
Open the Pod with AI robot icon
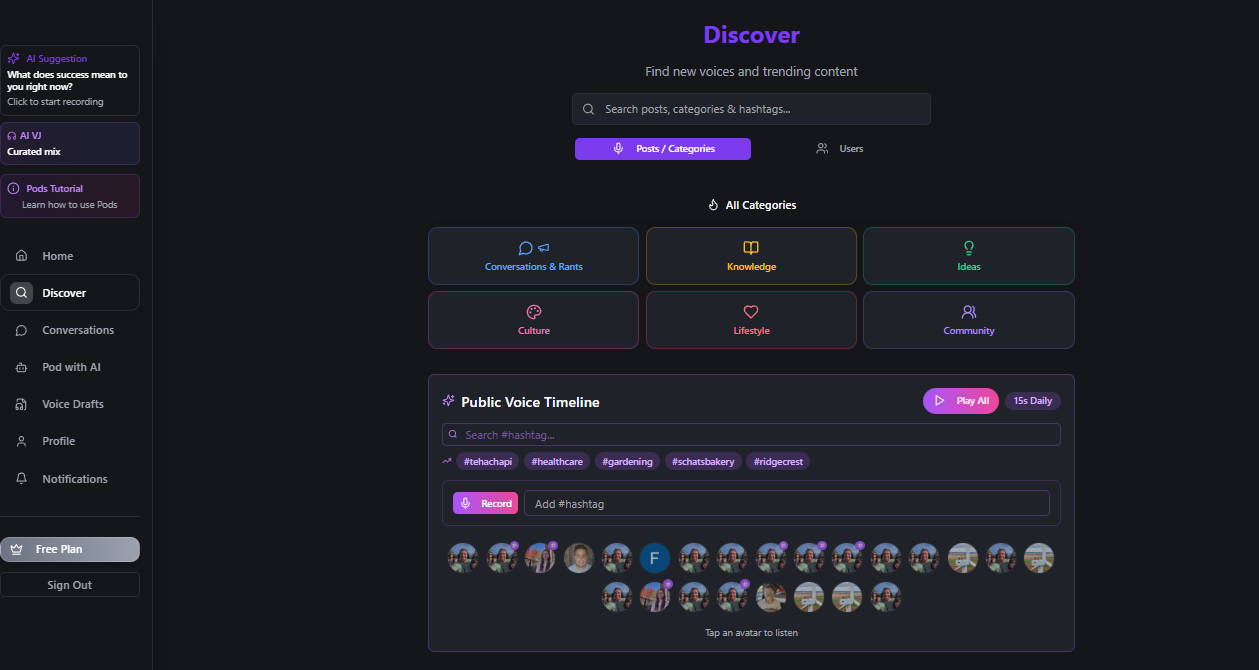coord(21,367)
